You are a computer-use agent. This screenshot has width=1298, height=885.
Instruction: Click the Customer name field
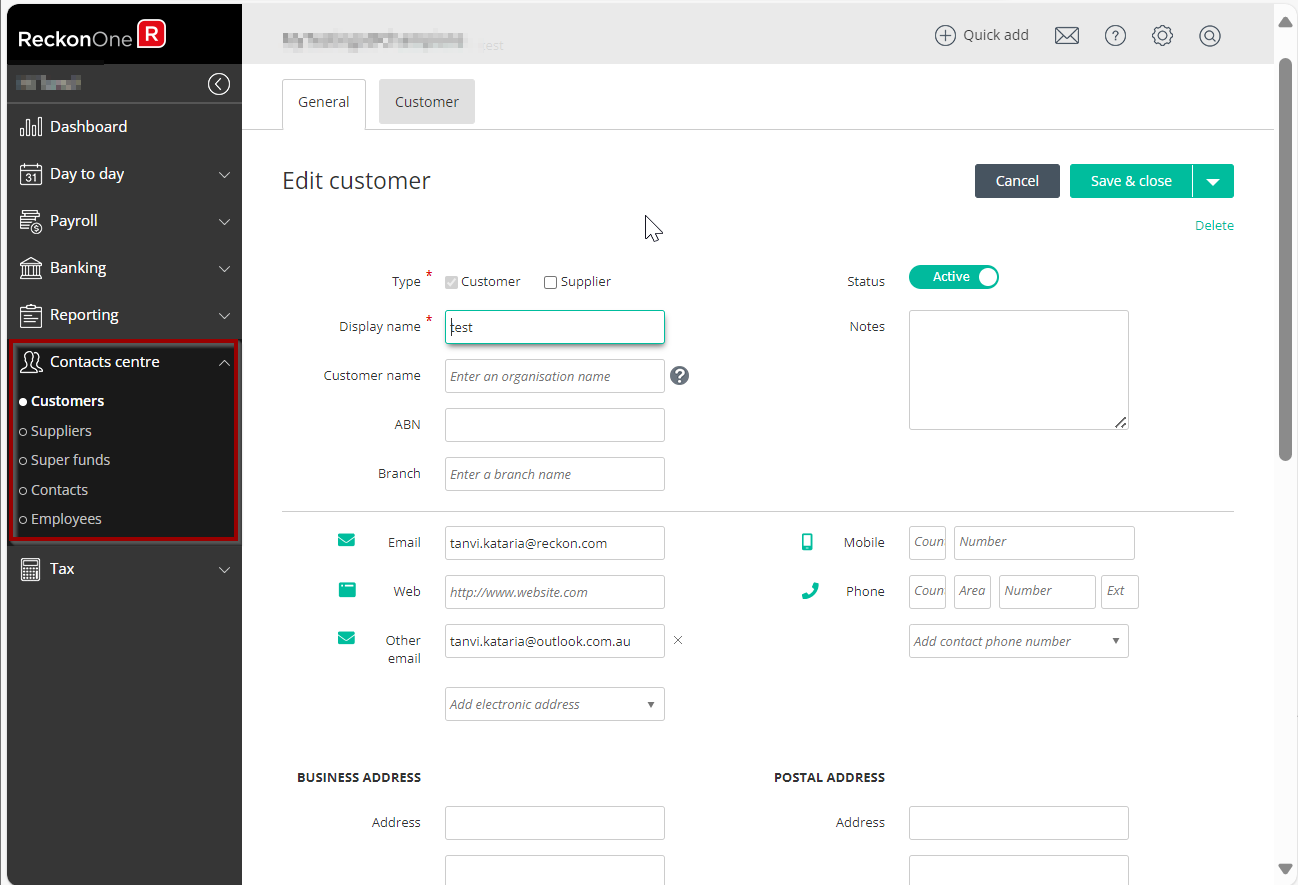[x=555, y=376]
